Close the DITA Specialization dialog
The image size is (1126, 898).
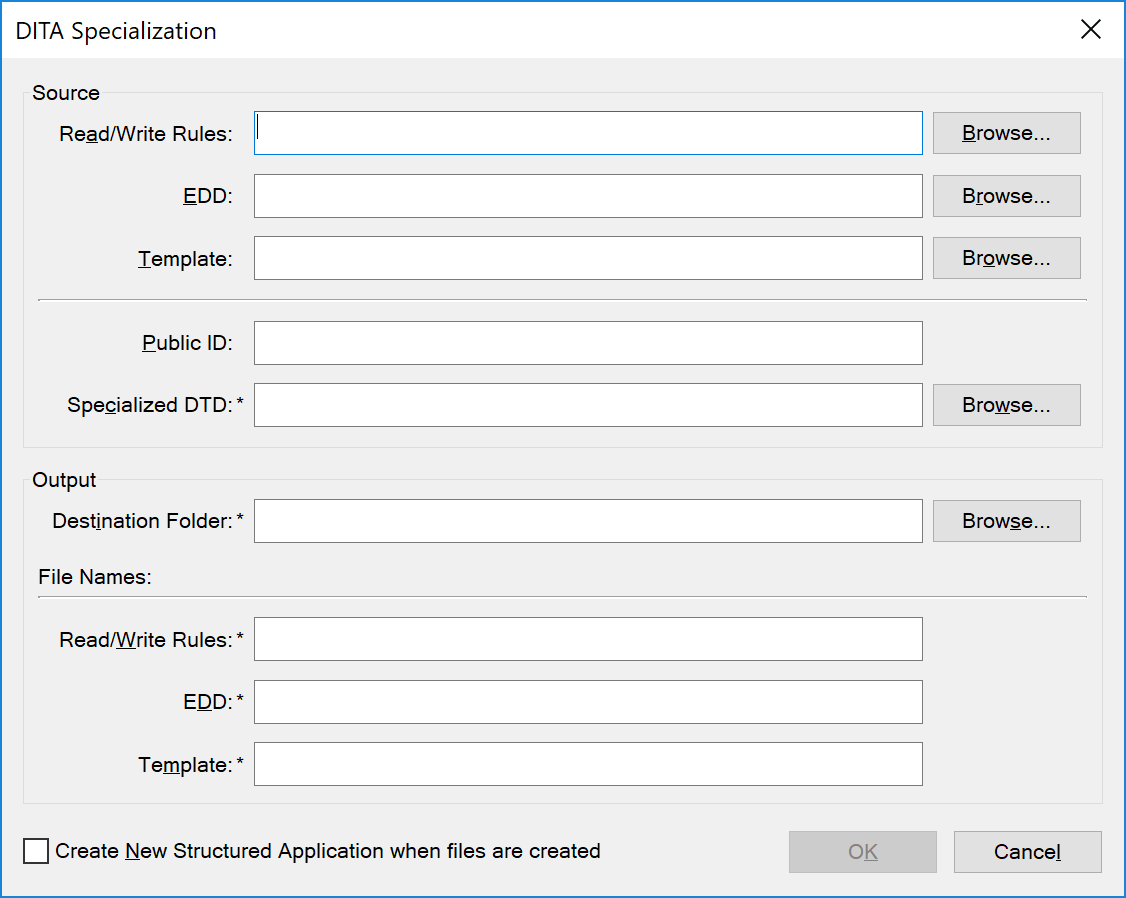click(x=1090, y=29)
